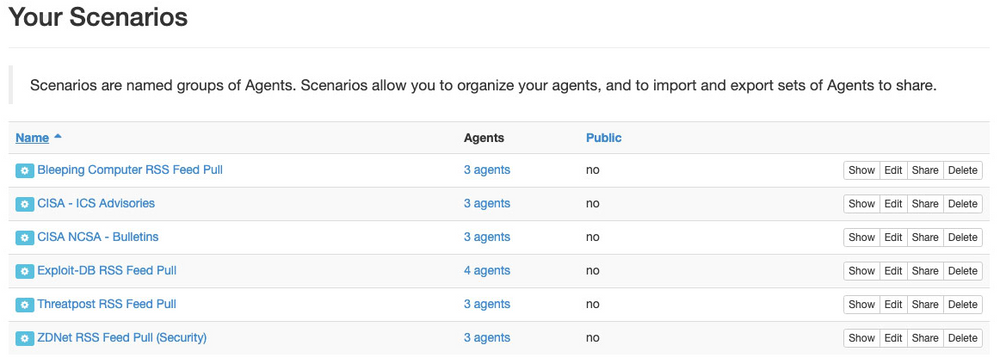Screen dimensions: 1000x364
Task: View 3 agents of Threatpost RSS Feed Pull
Action: point(487,304)
